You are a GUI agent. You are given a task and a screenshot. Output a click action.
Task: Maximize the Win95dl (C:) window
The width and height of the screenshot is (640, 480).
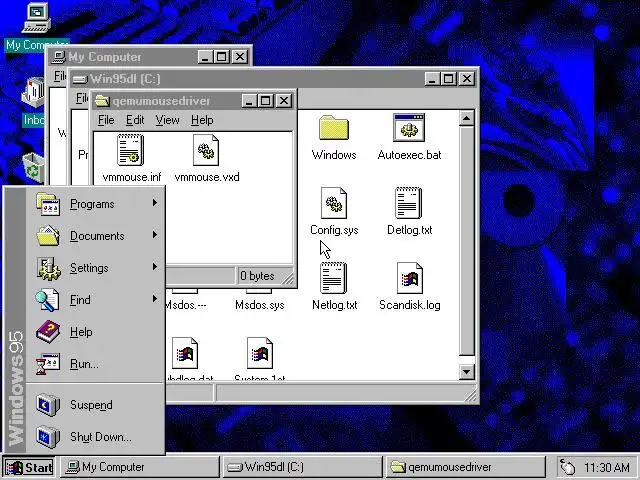(x=448, y=79)
